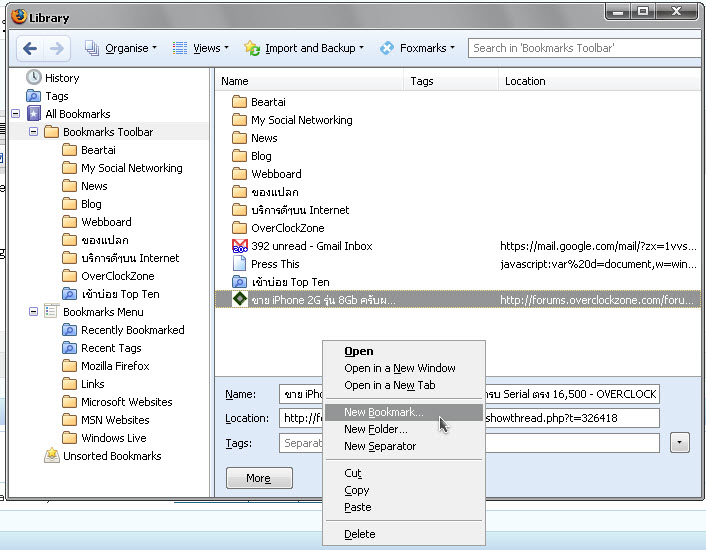
Task: Collapse the Bookmarks Toolbar tree
Action: [33, 131]
